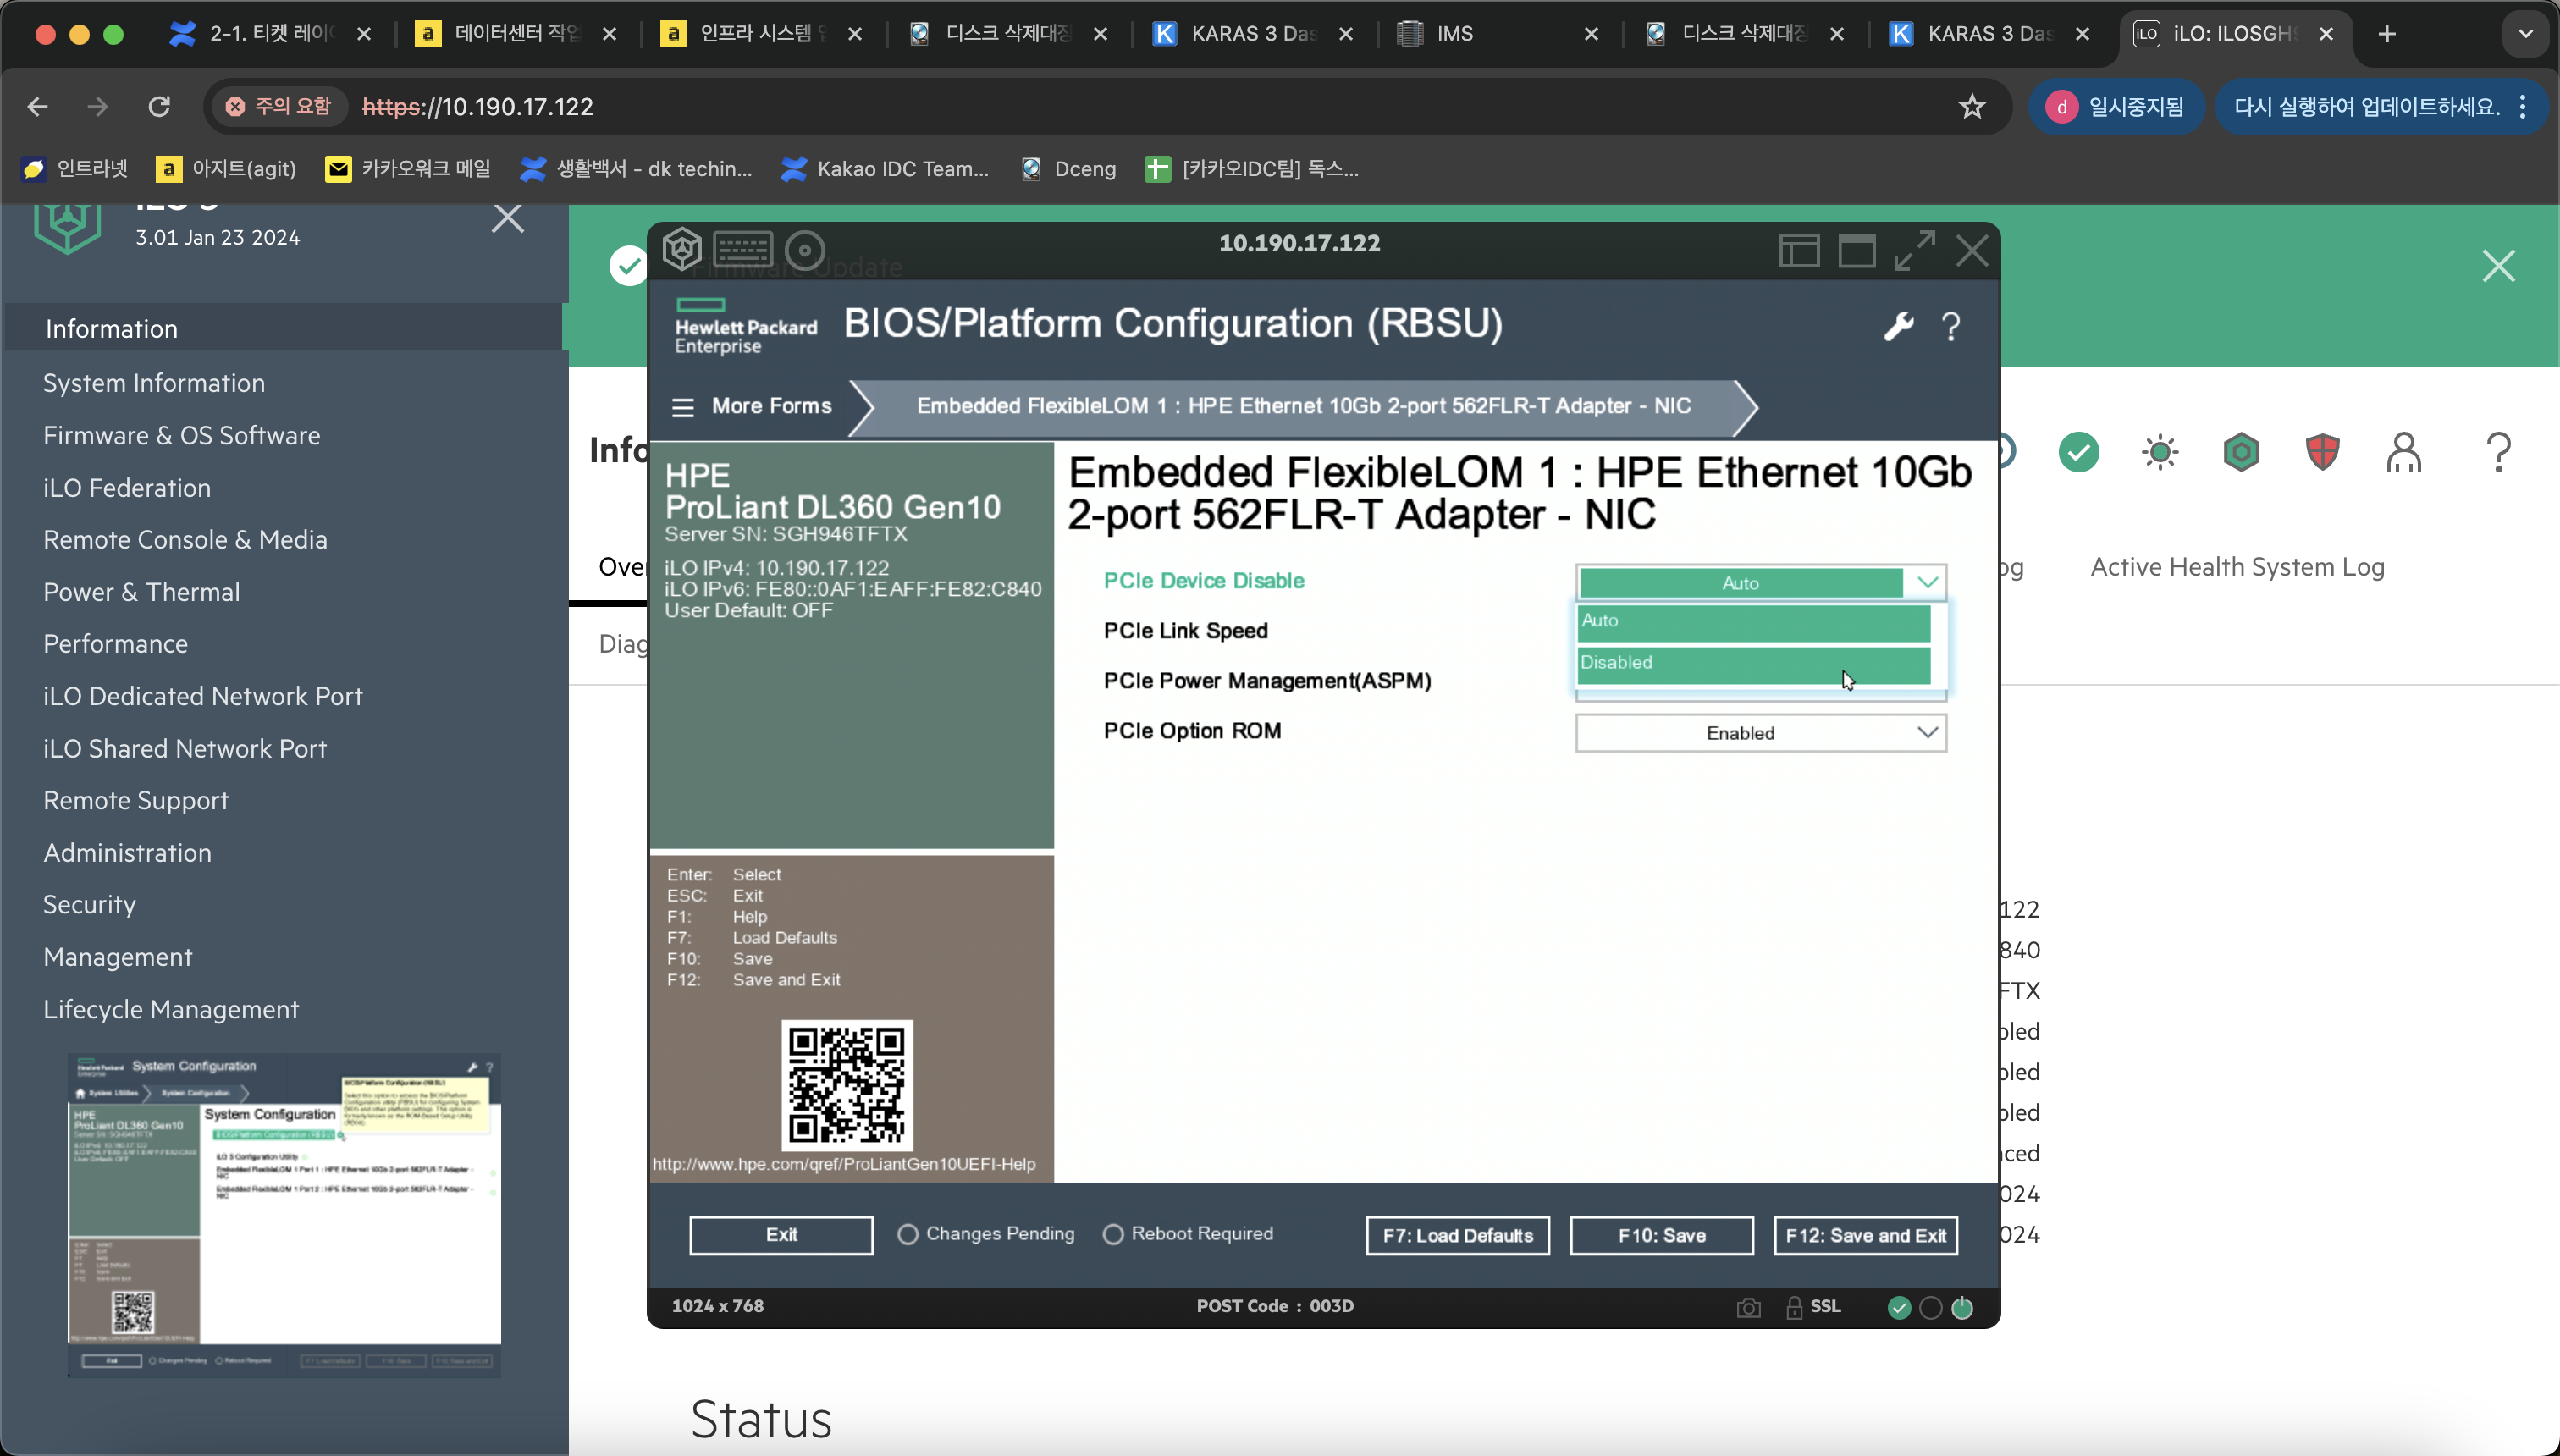Open the Kakao IDC Team bookmark
Screen dimensions: 2560x1456
[x=884, y=168]
